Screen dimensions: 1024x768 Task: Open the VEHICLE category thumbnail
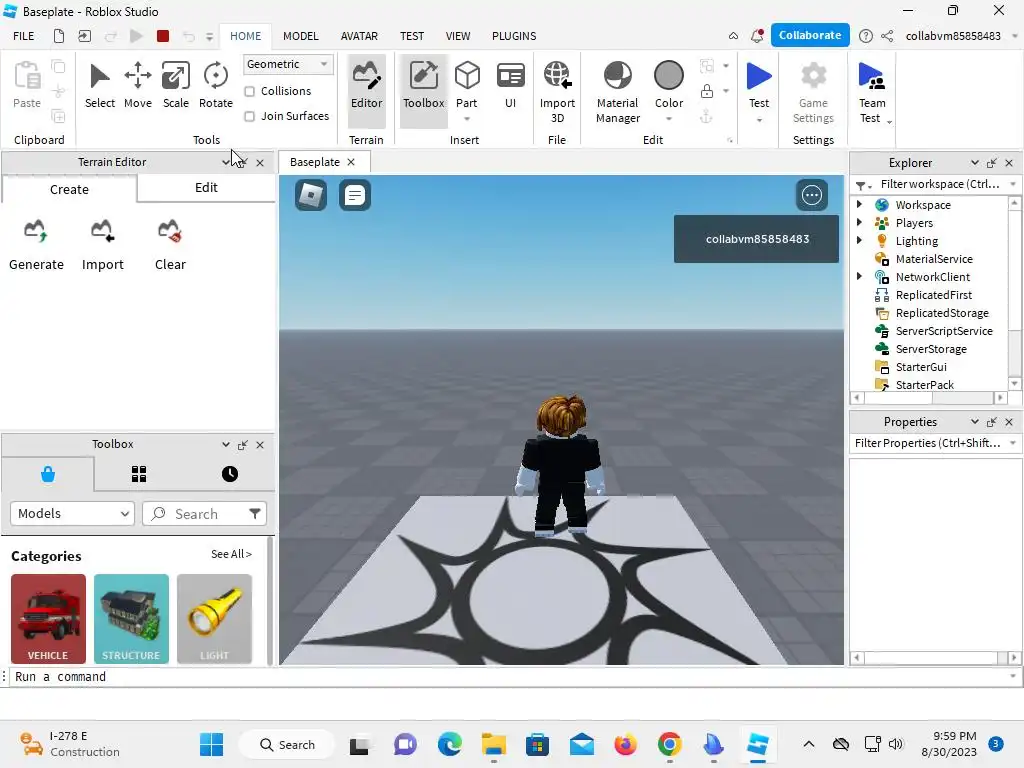(48, 619)
